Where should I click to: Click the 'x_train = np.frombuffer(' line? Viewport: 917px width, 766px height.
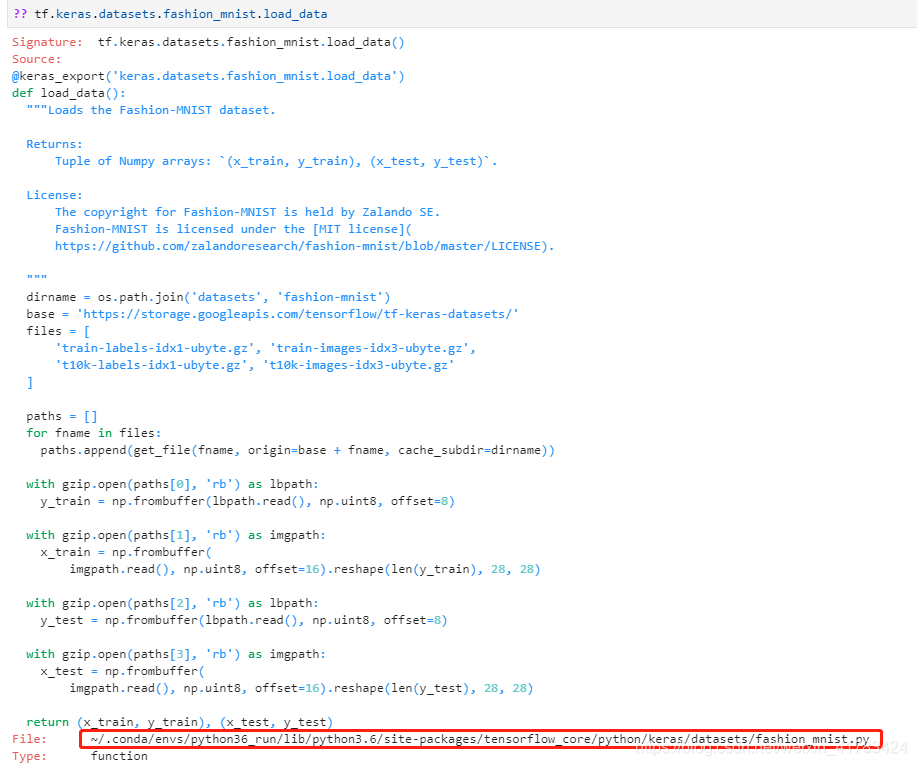coord(126,552)
